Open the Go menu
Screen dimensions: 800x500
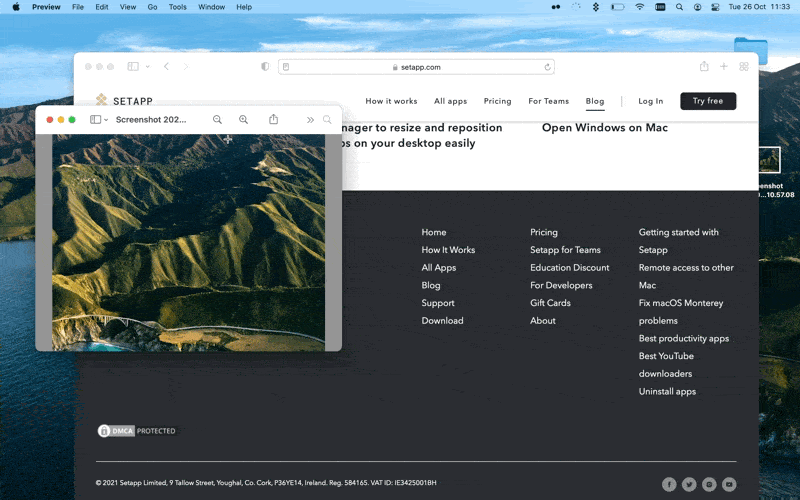[x=152, y=7]
